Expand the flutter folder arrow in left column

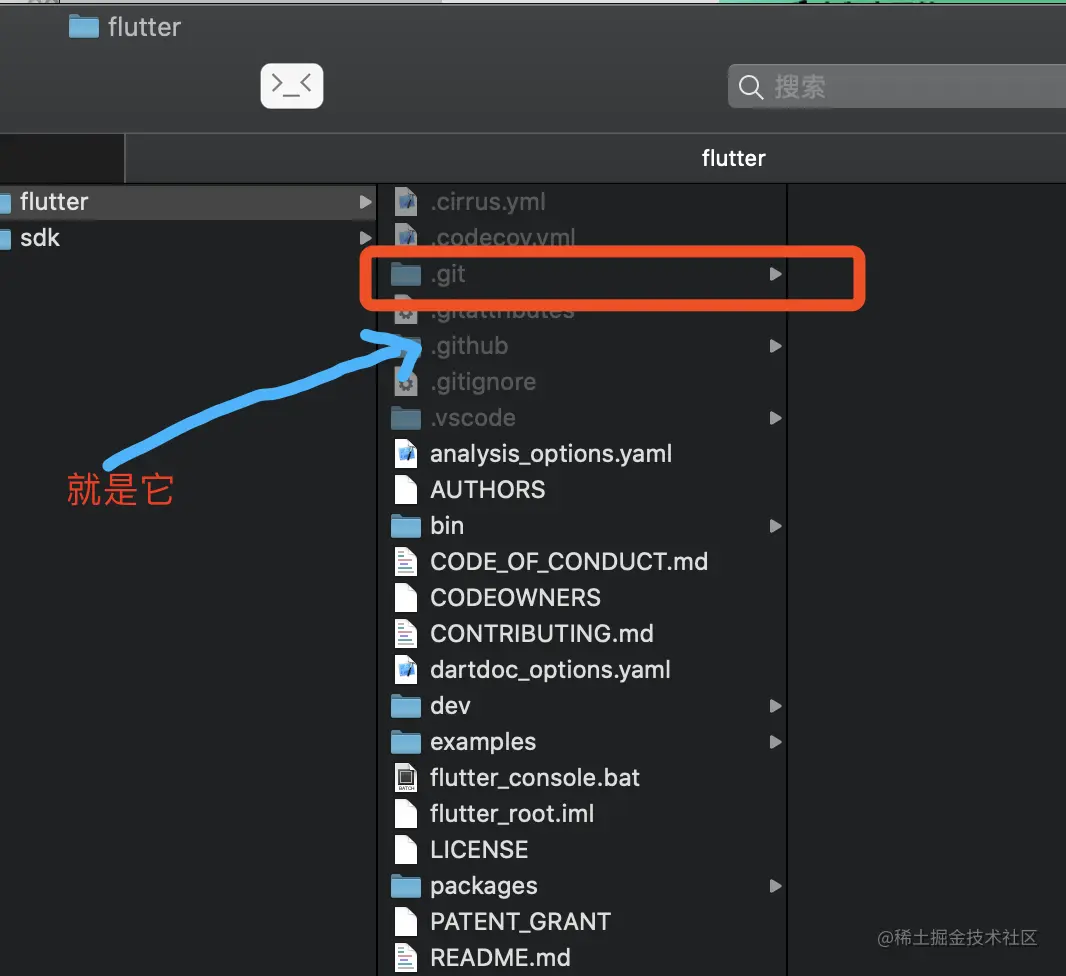(x=365, y=202)
